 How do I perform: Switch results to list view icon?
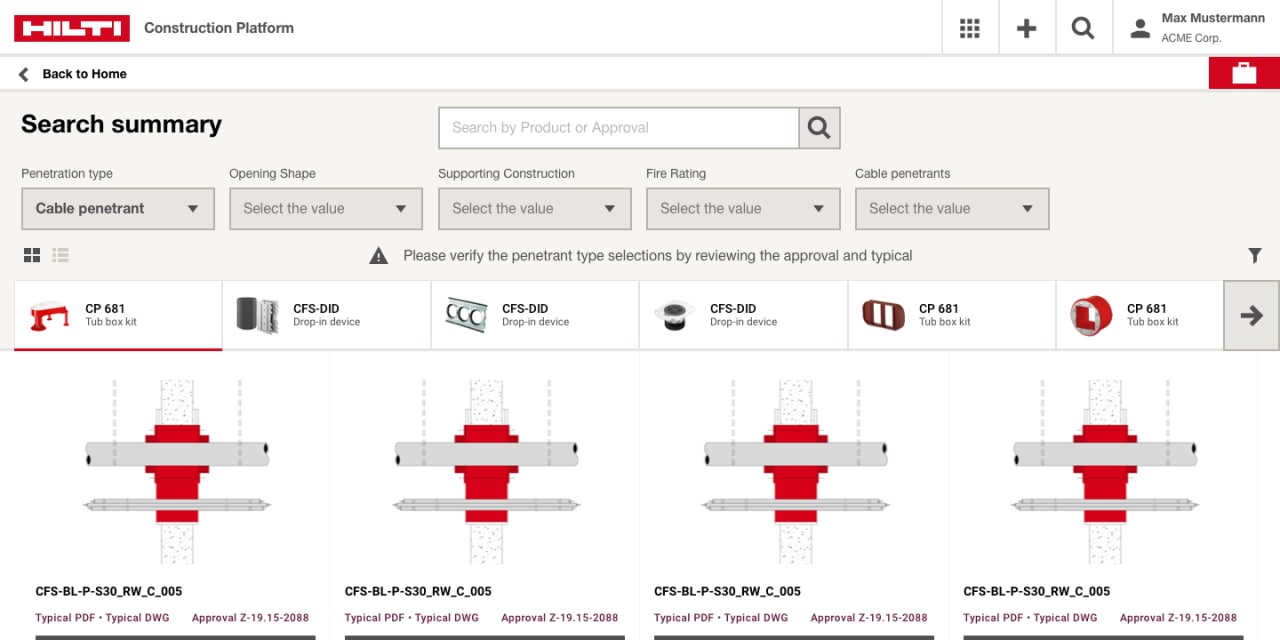[x=60, y=255]
